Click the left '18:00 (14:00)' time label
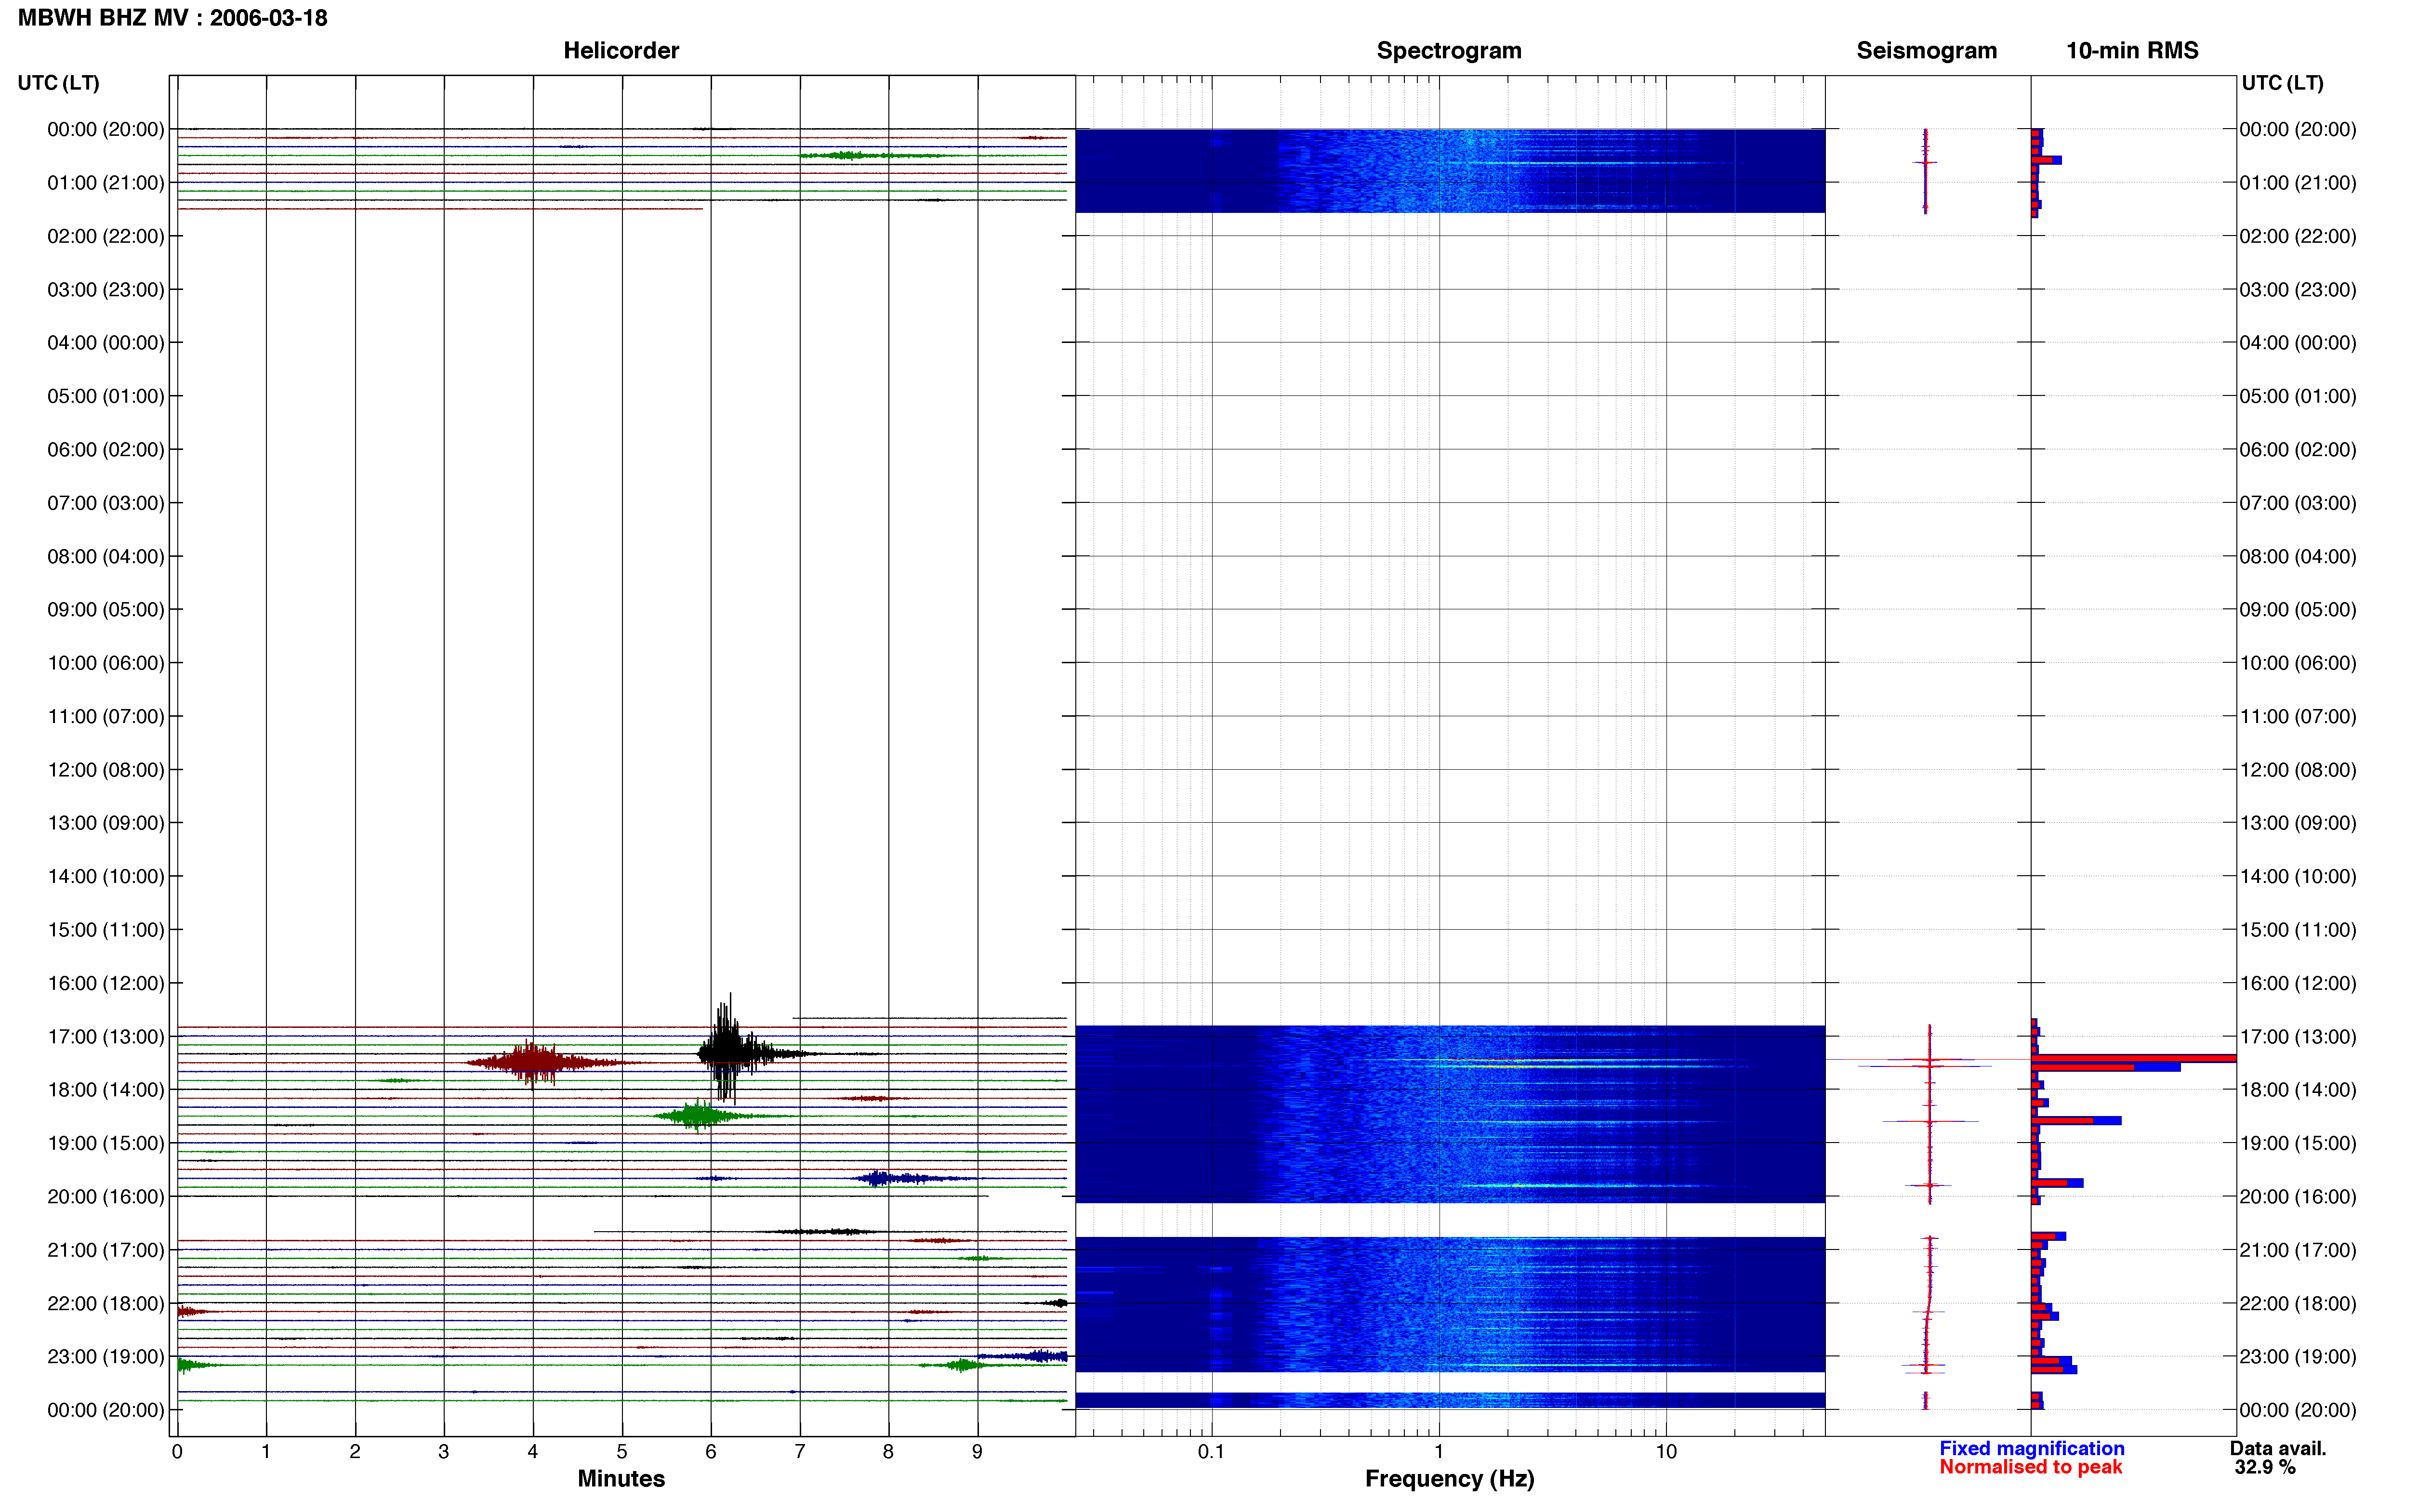 pyautogui.click(x=106, y=1090)
